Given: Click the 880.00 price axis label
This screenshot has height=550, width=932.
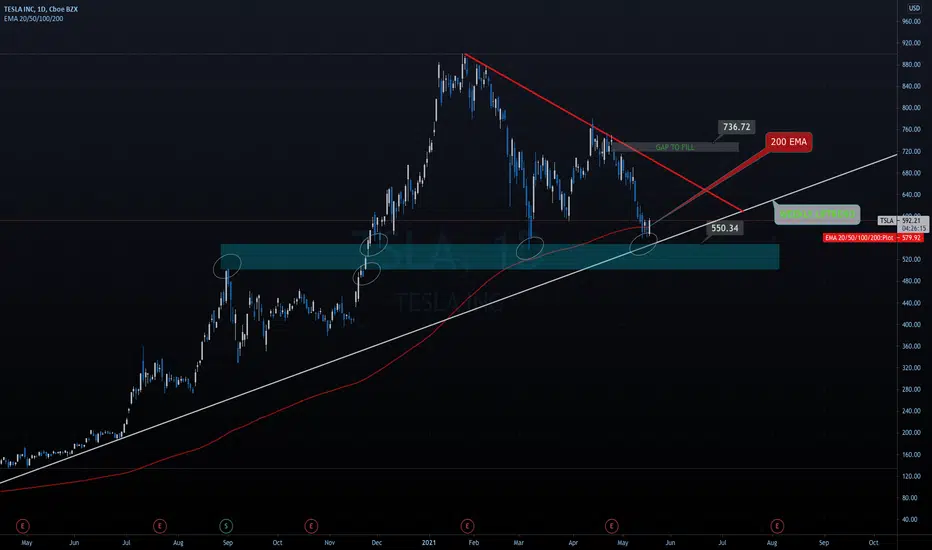Looking at the screenshot, I should click(911, 65).
